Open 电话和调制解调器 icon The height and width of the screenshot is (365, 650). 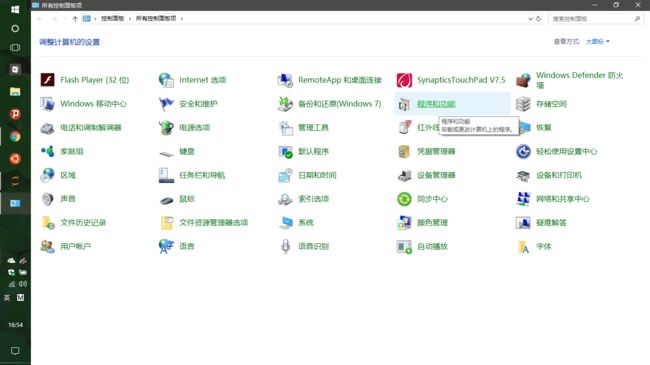tap(47, 127)
